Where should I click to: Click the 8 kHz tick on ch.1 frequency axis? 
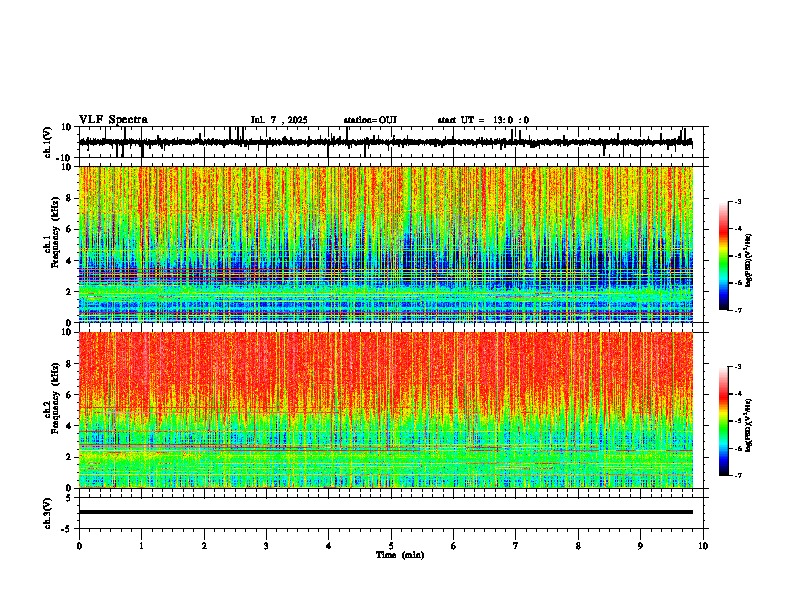(69, 198)
